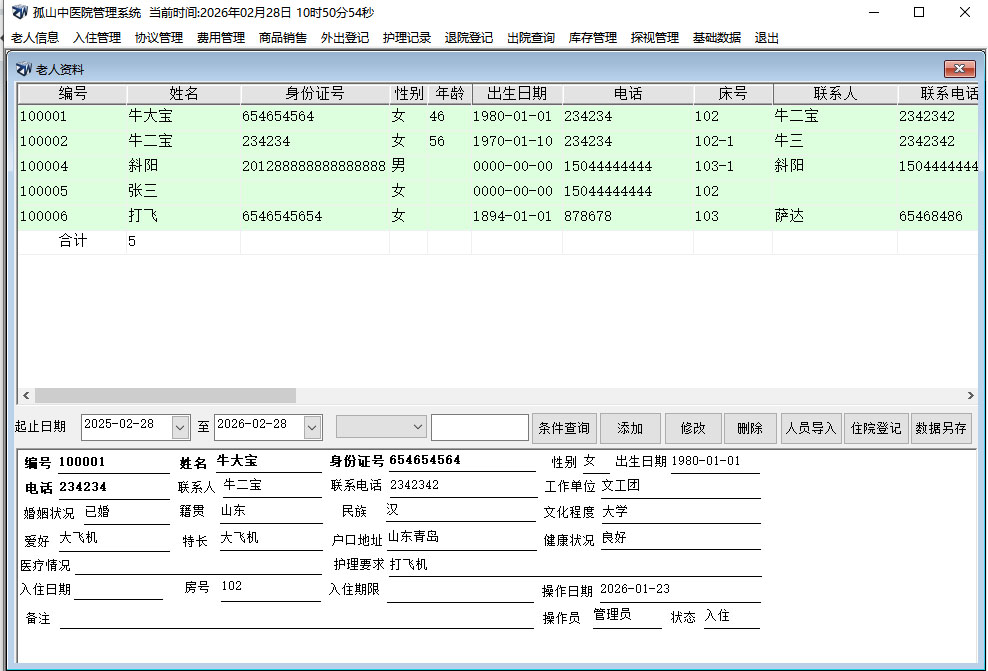Click the search keyword input field

click(x=479, y=427)
